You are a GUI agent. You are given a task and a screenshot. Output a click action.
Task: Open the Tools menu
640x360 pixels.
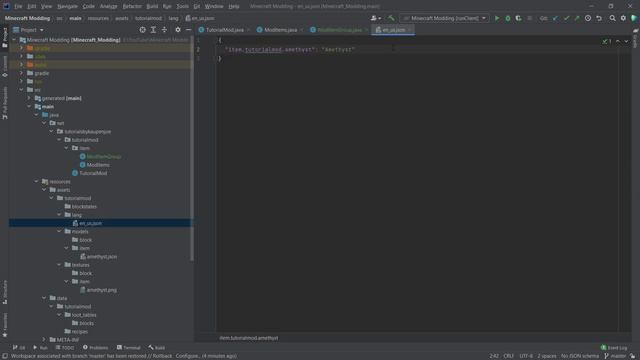pyautogui.click(x=182, y=7)
